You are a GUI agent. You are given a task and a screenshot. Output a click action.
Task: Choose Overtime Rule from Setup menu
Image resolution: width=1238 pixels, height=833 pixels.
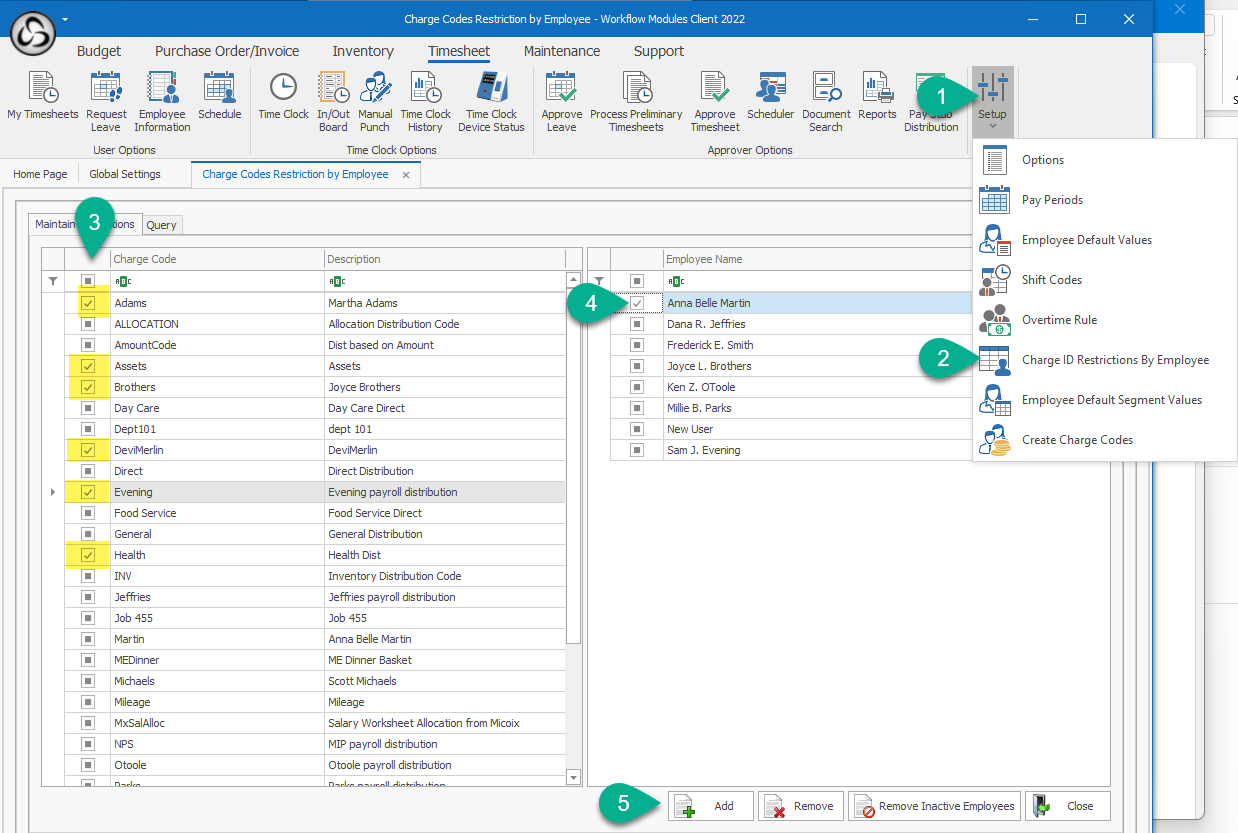[1059, 320]
